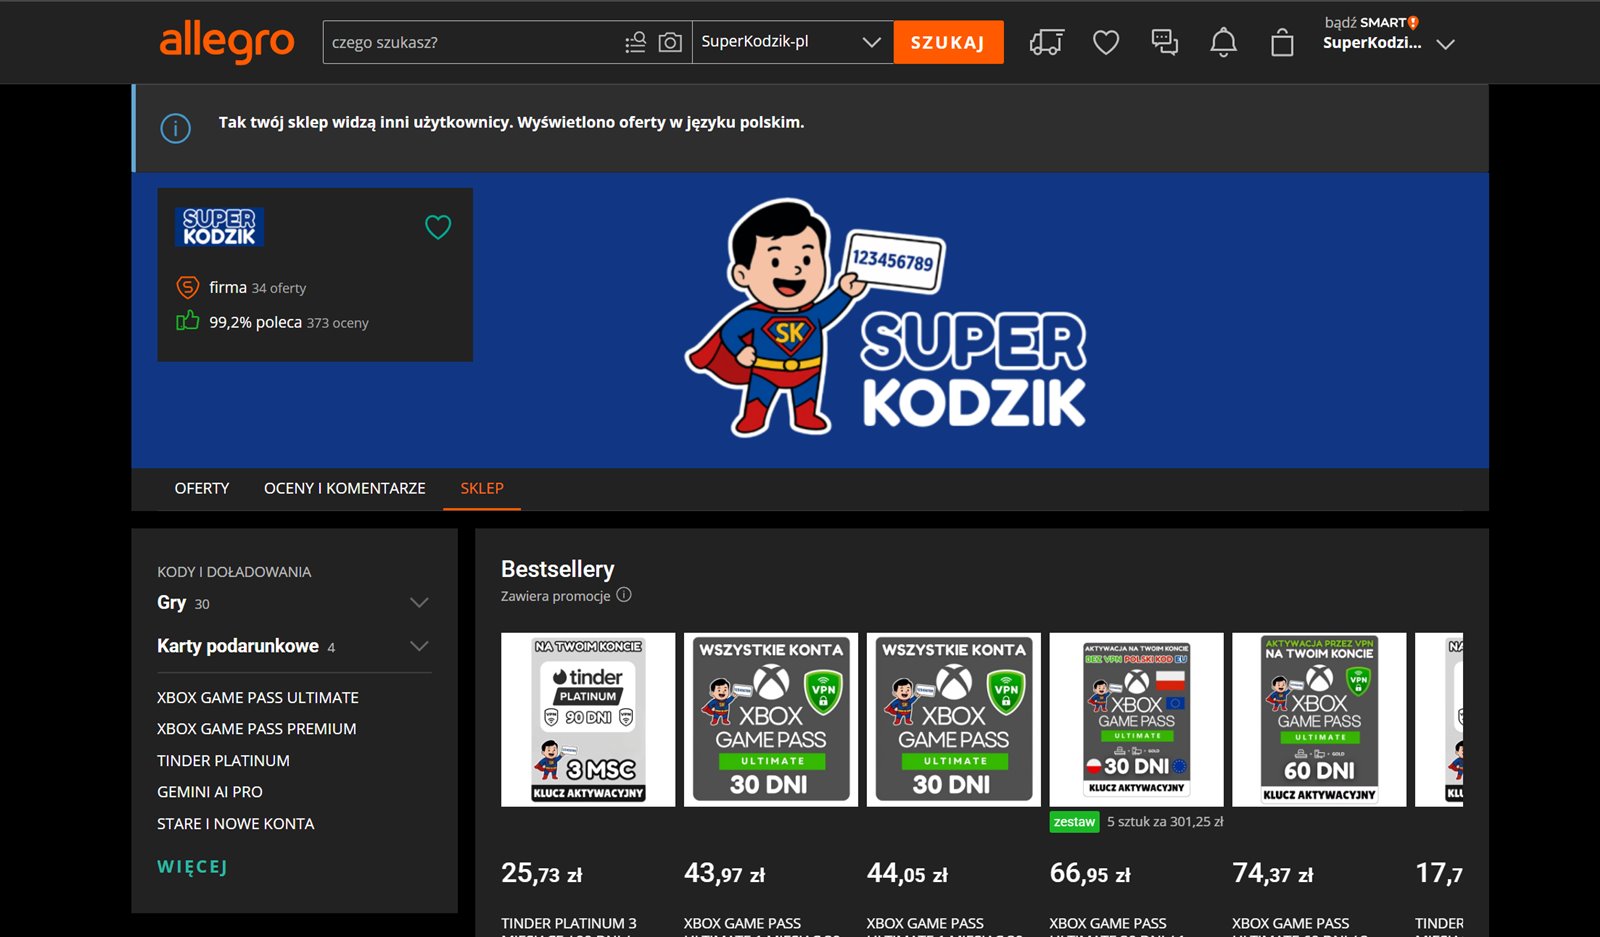1600x937 pixels.
Task: Click the 34 oferty text
Action: (279, 288)
